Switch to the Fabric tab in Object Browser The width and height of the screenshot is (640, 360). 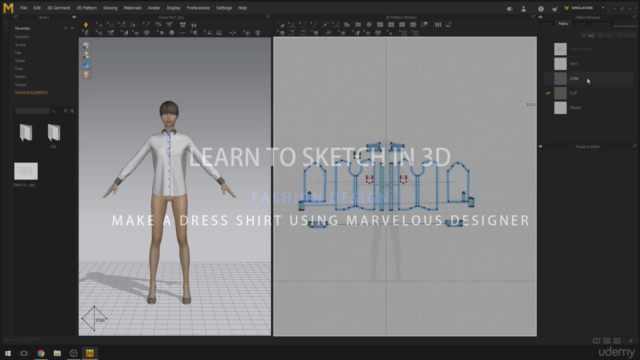point(563,24)
